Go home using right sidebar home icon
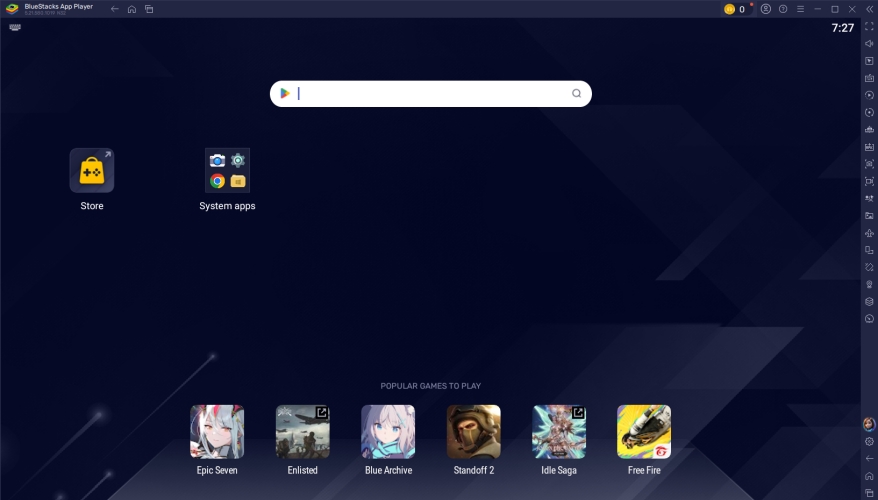This screenshot has width=878, height=500. [x=869, y=476]
